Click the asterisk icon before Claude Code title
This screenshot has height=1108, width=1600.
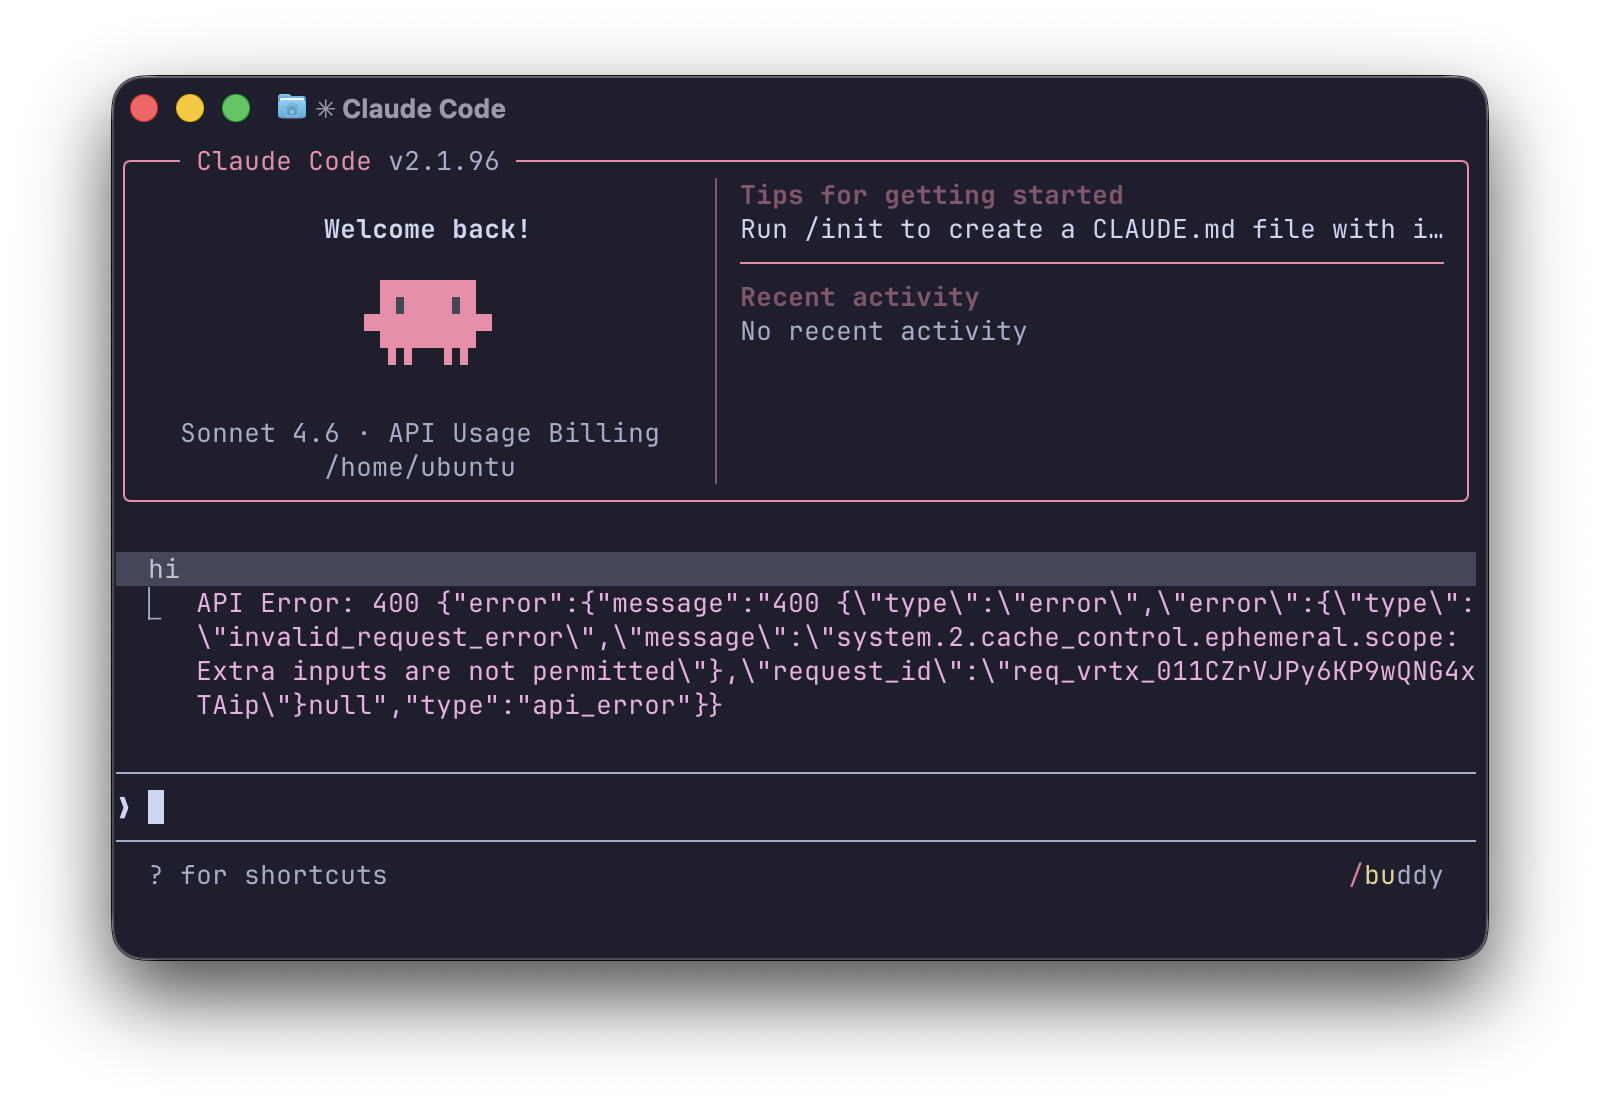click(325, 109)
